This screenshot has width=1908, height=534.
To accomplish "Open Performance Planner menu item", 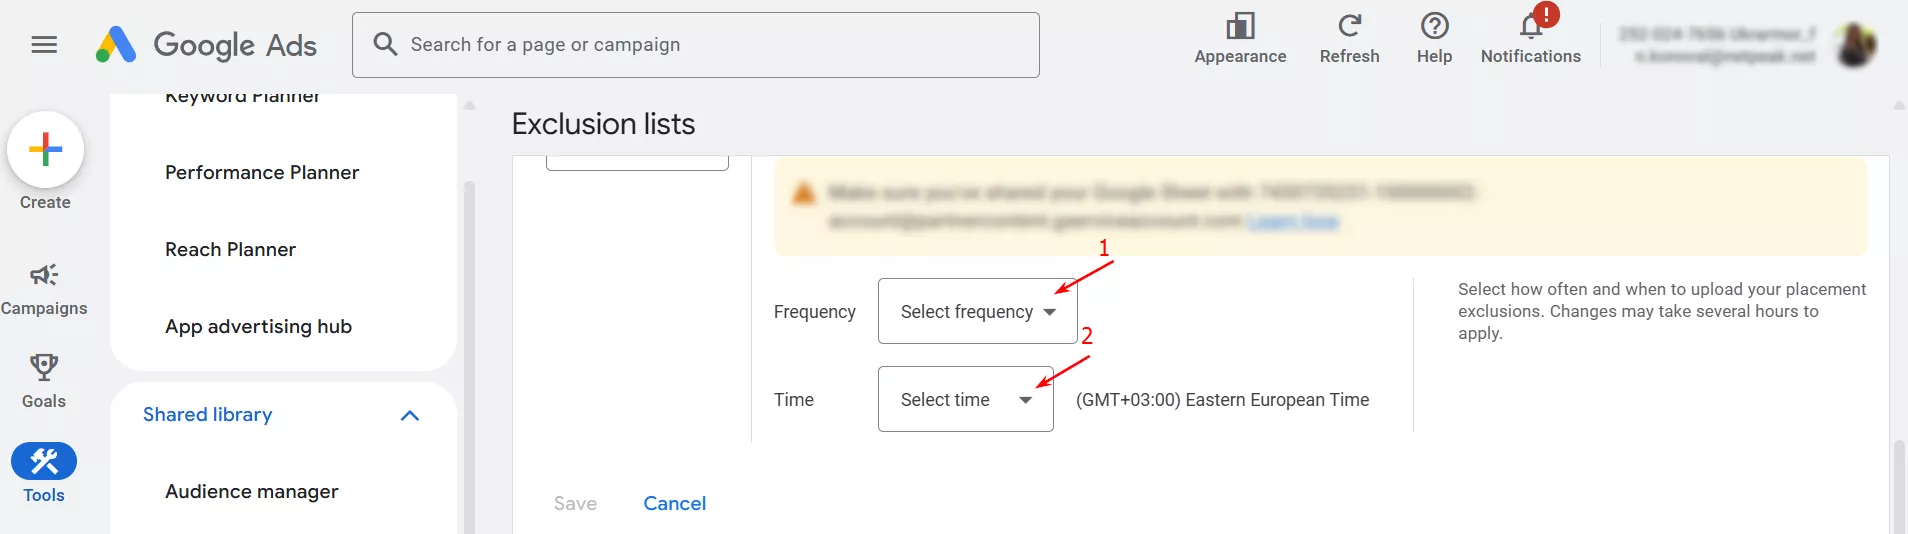I will (262, 173).
